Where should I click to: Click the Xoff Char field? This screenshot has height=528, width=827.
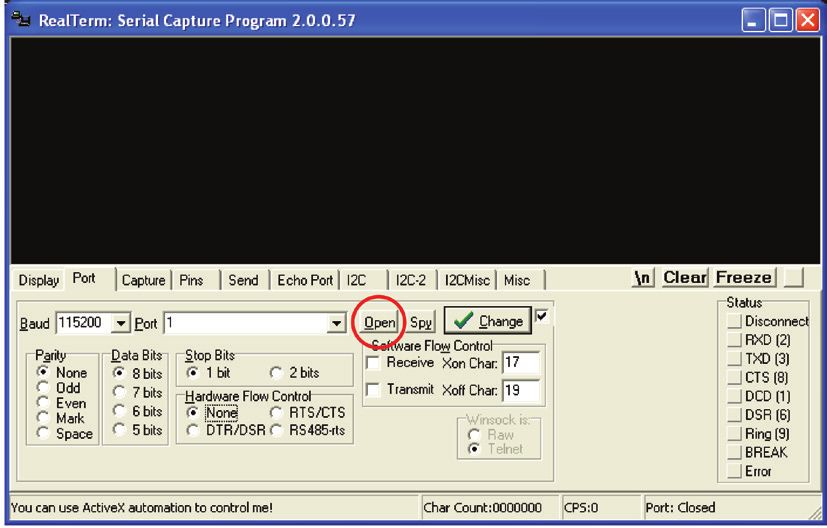521,391
